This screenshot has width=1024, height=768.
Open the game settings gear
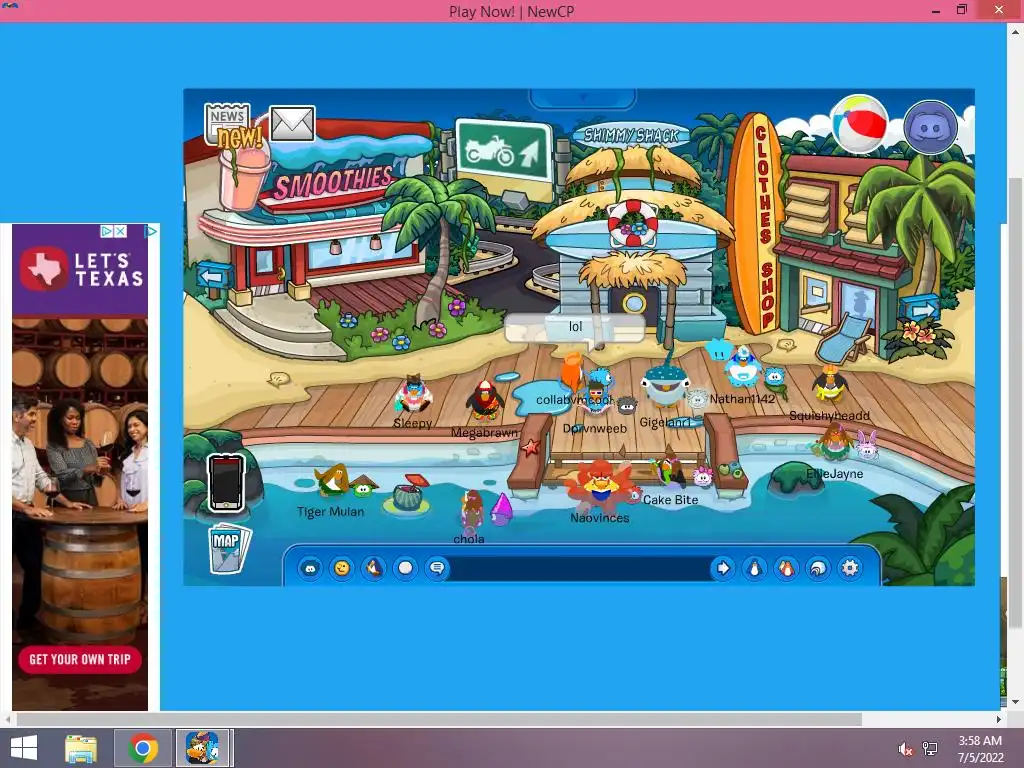click(x=850, y=568)
